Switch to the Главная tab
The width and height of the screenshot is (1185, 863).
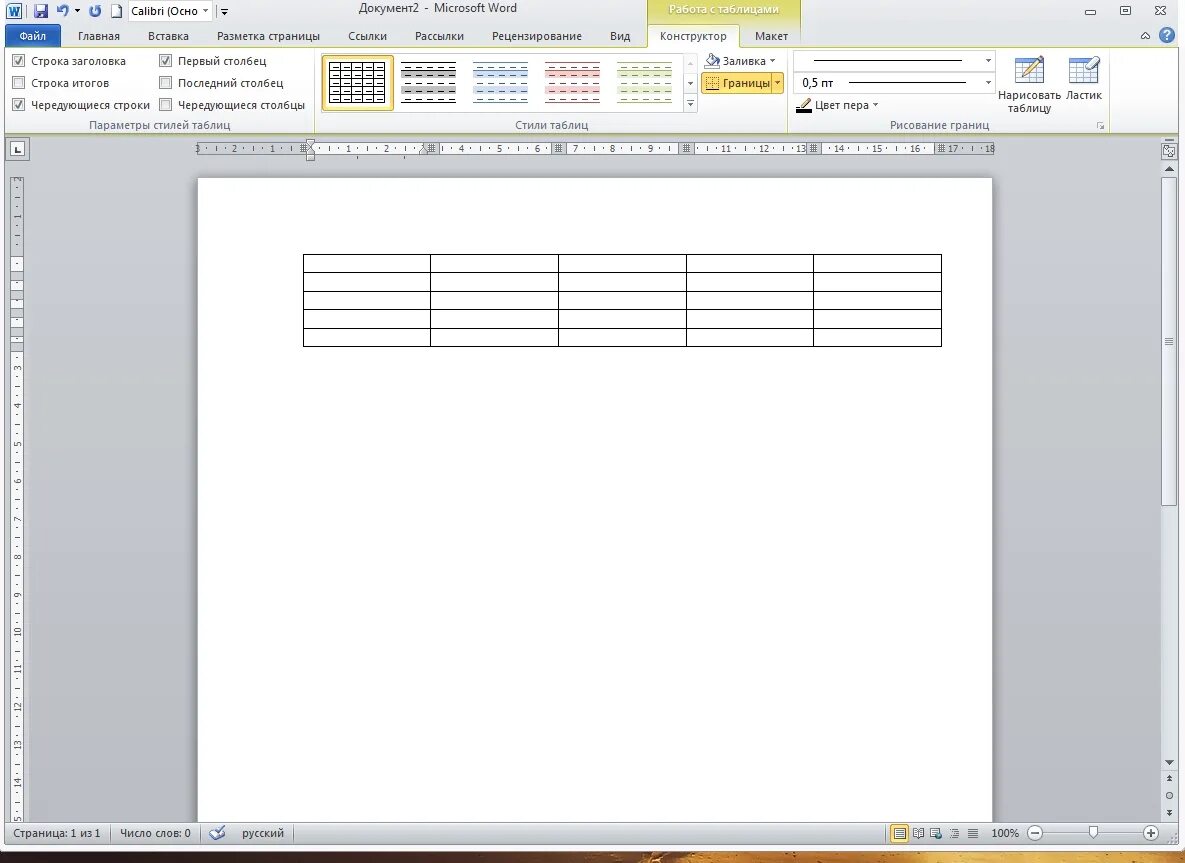(98, 36)
